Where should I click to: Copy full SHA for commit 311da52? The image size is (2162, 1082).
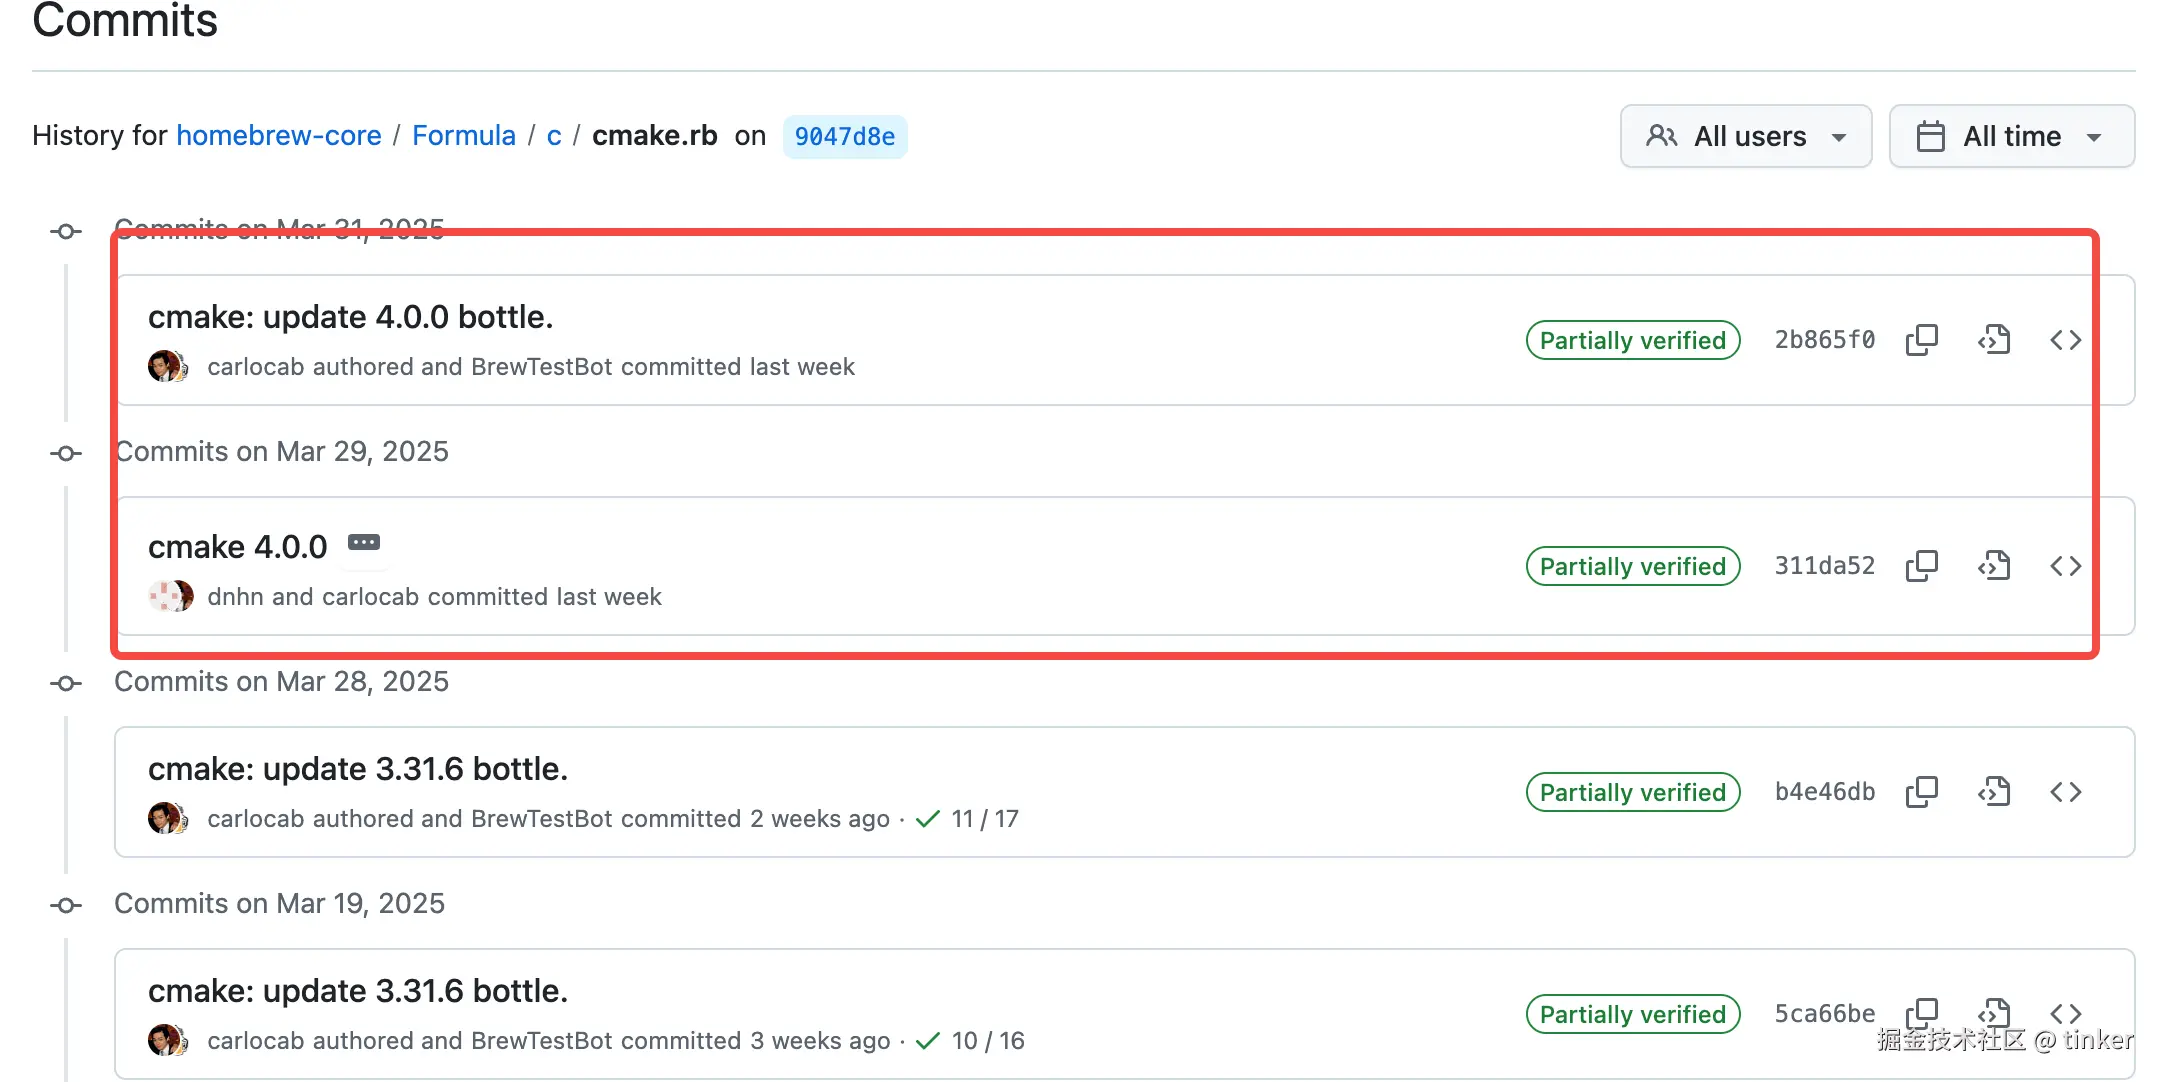tap(1921, 566)
